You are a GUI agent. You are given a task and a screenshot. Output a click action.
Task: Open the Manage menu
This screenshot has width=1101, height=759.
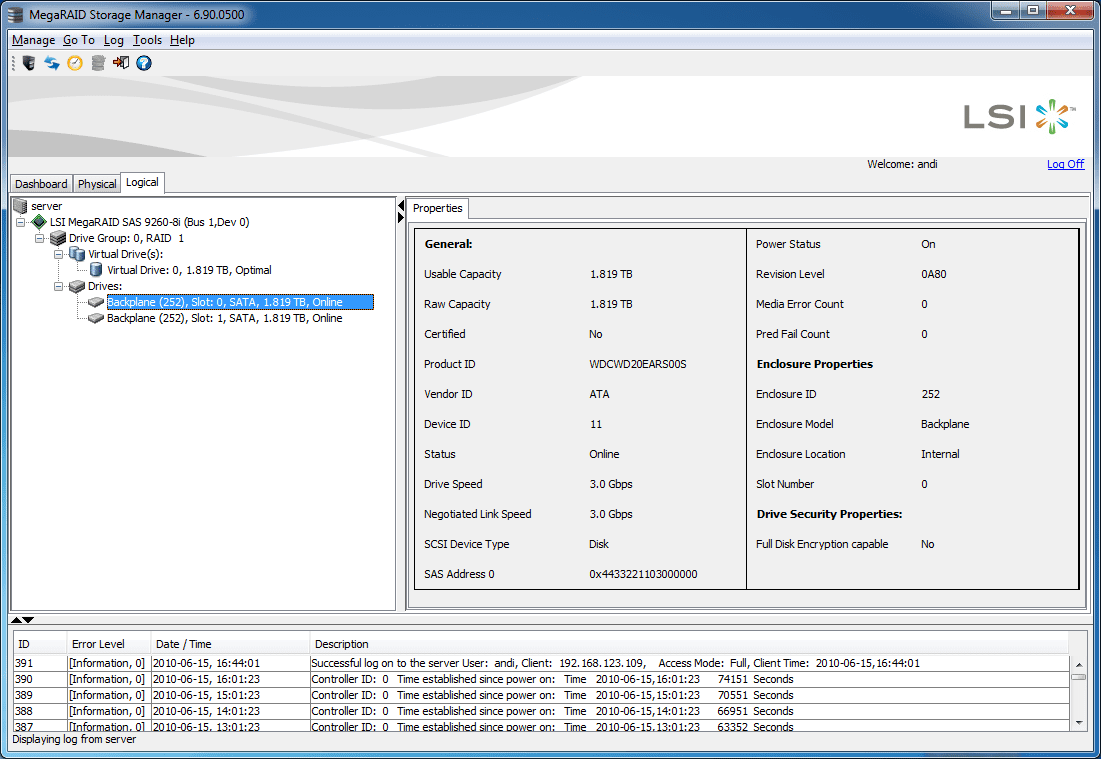coord(34,40)
